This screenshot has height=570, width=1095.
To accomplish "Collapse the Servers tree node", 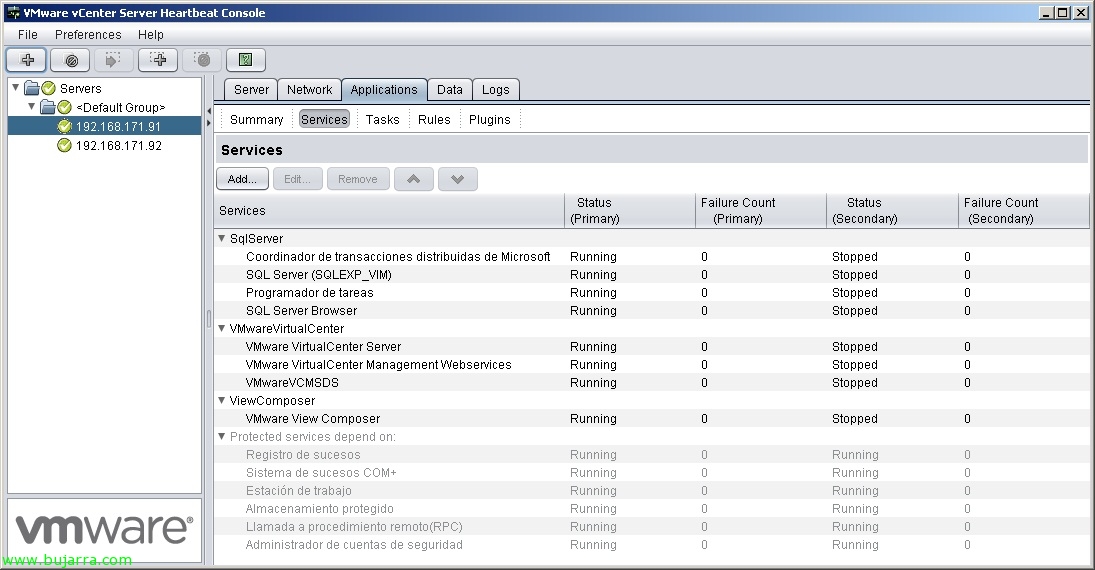I will [15, 88].
